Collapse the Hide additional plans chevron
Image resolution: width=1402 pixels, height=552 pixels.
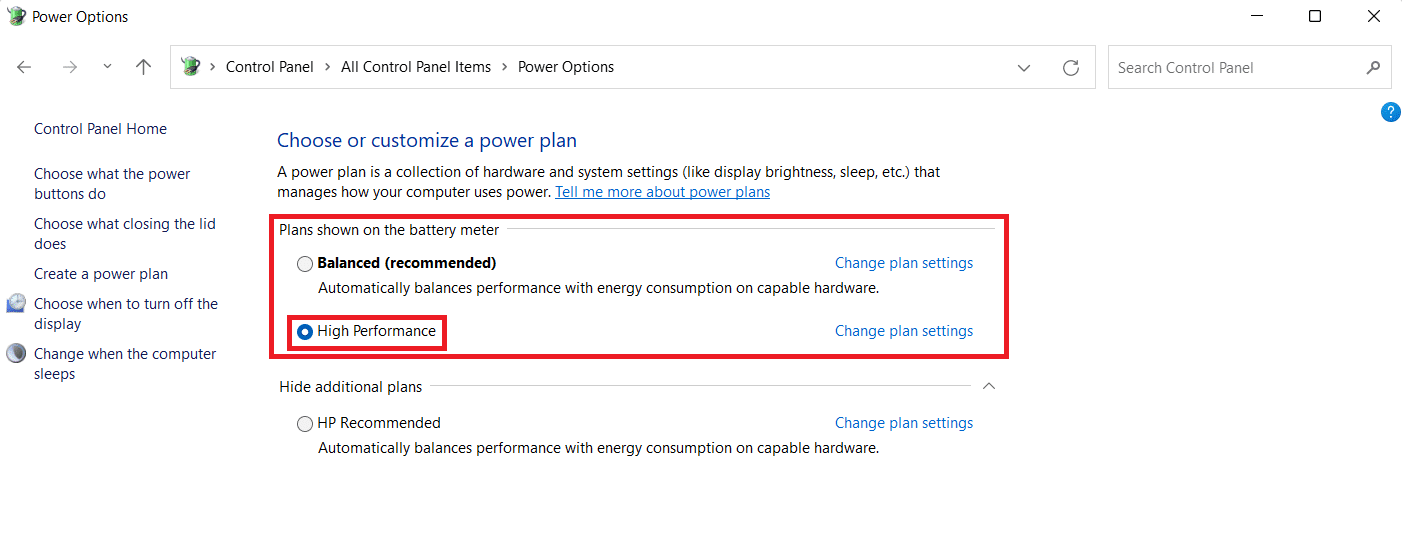tap(989, 386)
